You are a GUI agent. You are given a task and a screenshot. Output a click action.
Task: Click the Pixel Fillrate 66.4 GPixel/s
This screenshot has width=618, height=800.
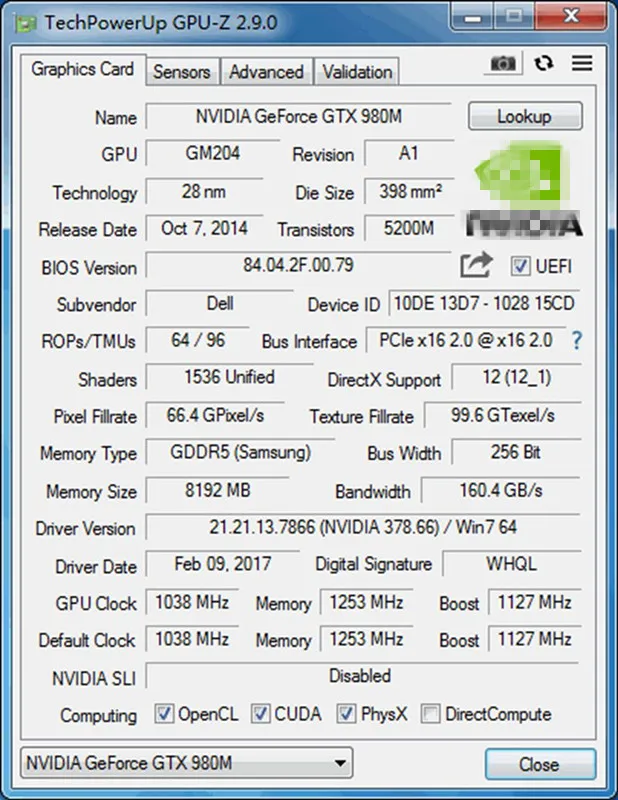215,415
